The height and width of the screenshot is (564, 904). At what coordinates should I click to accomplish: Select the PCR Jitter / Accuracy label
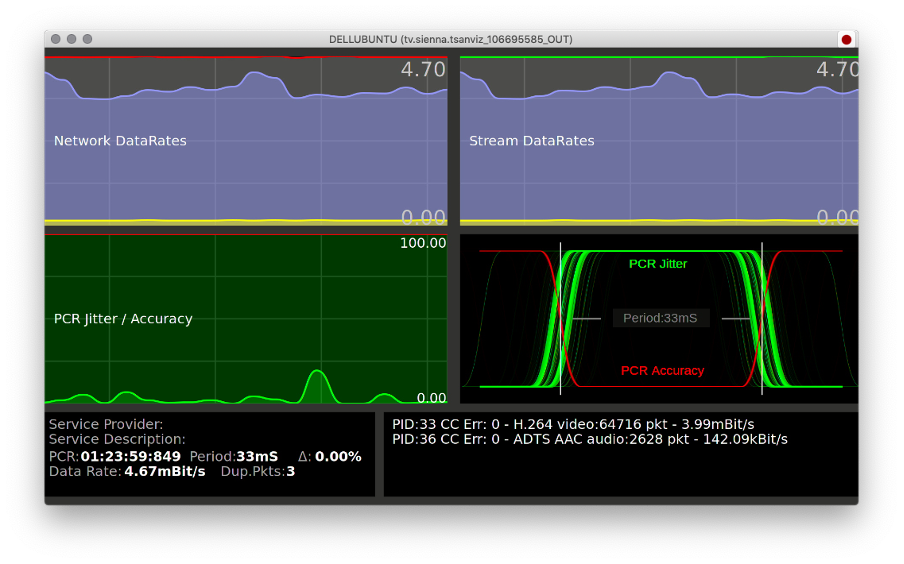pos(123,319)
